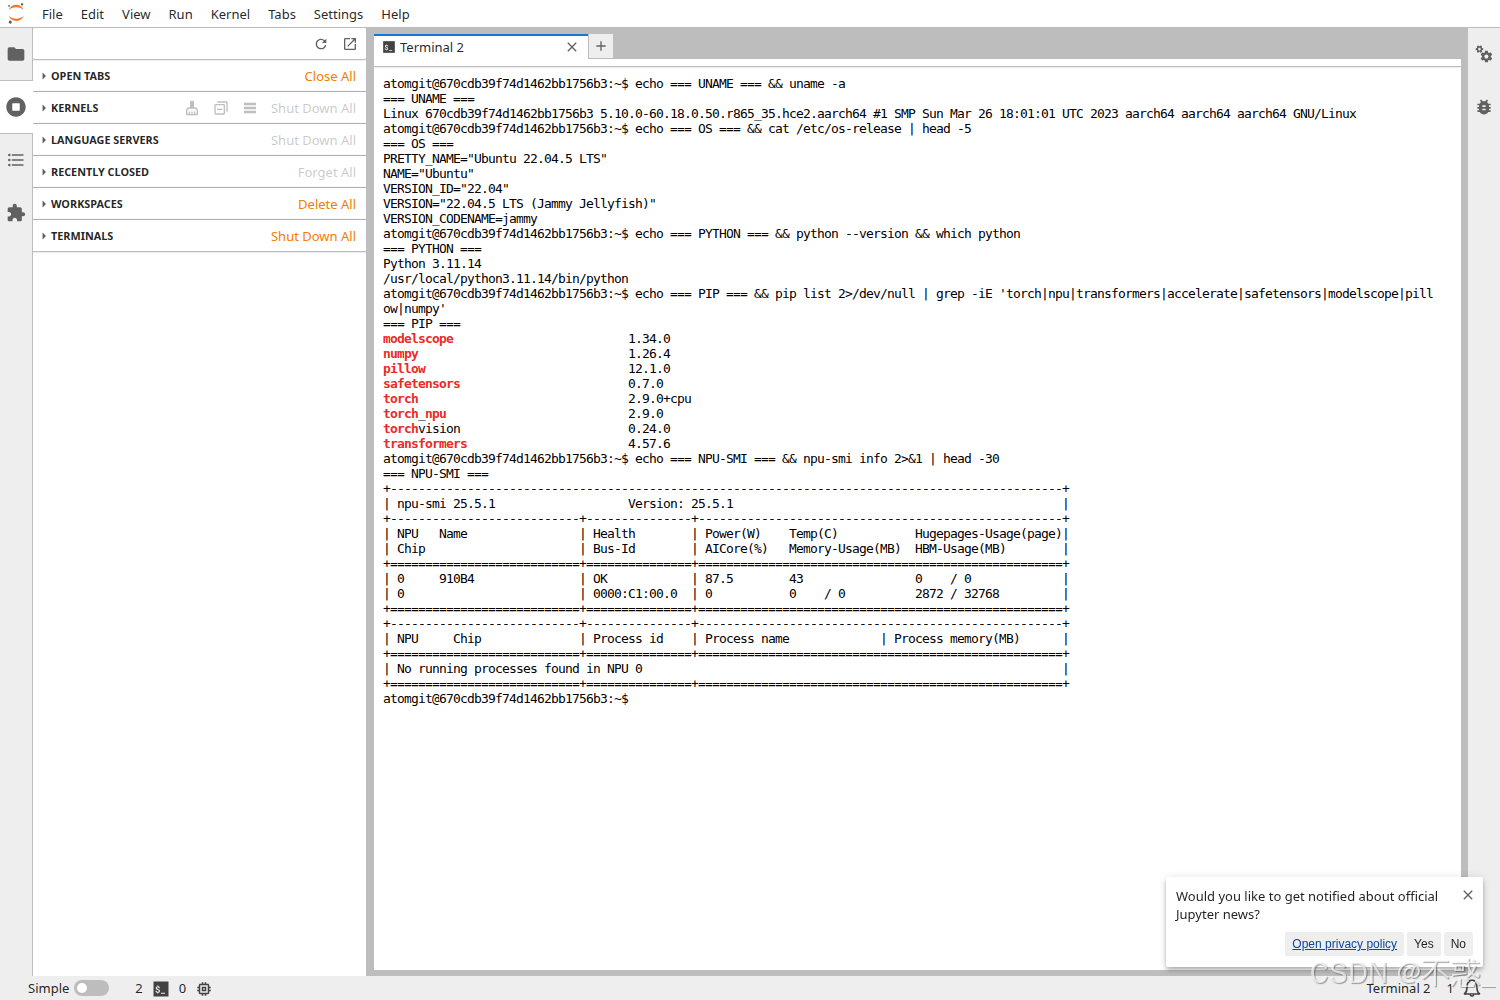This screenshot has width=1500, height=1000.
Task: Open the File Browser sidebar panel
Action: [x=16, y=54]
